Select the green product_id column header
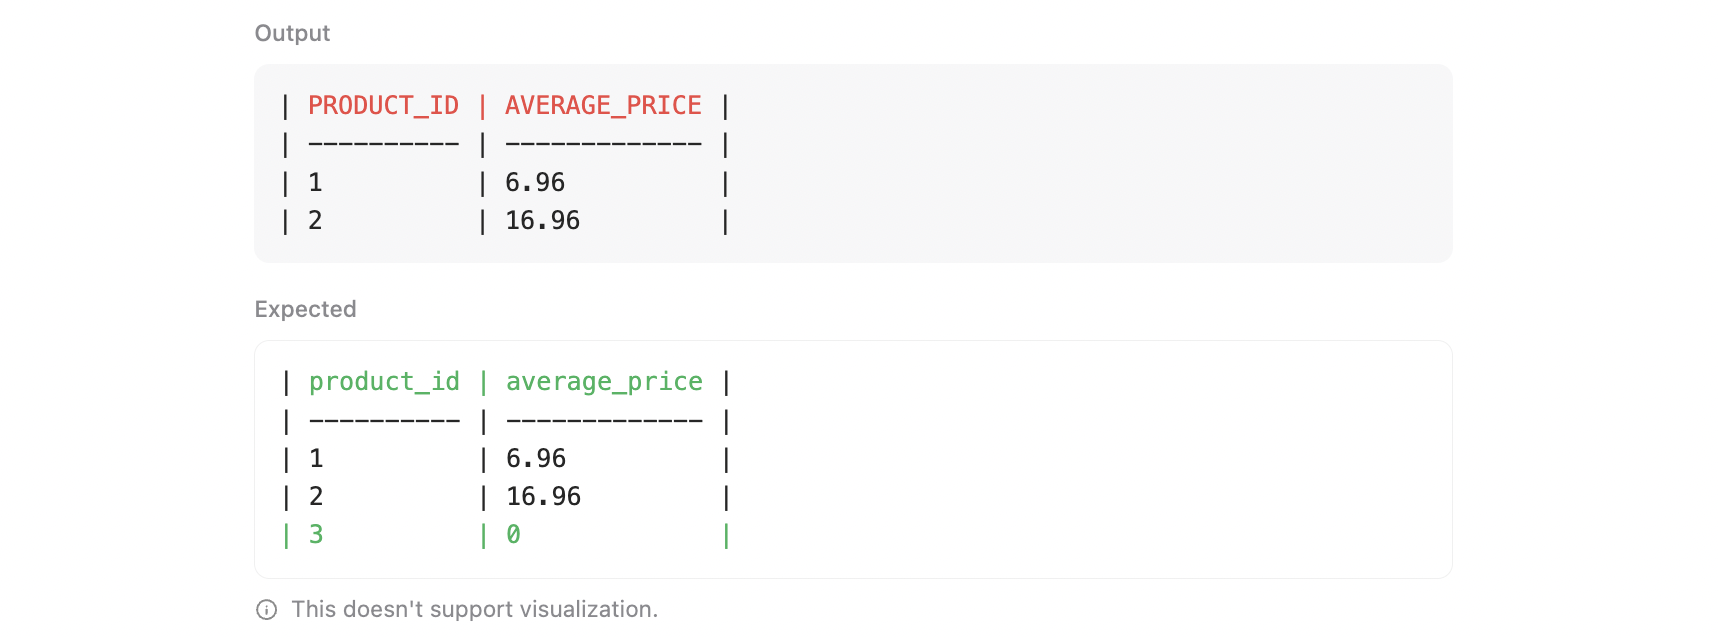This screenshot has height=638, width=1718. point(384,382)
